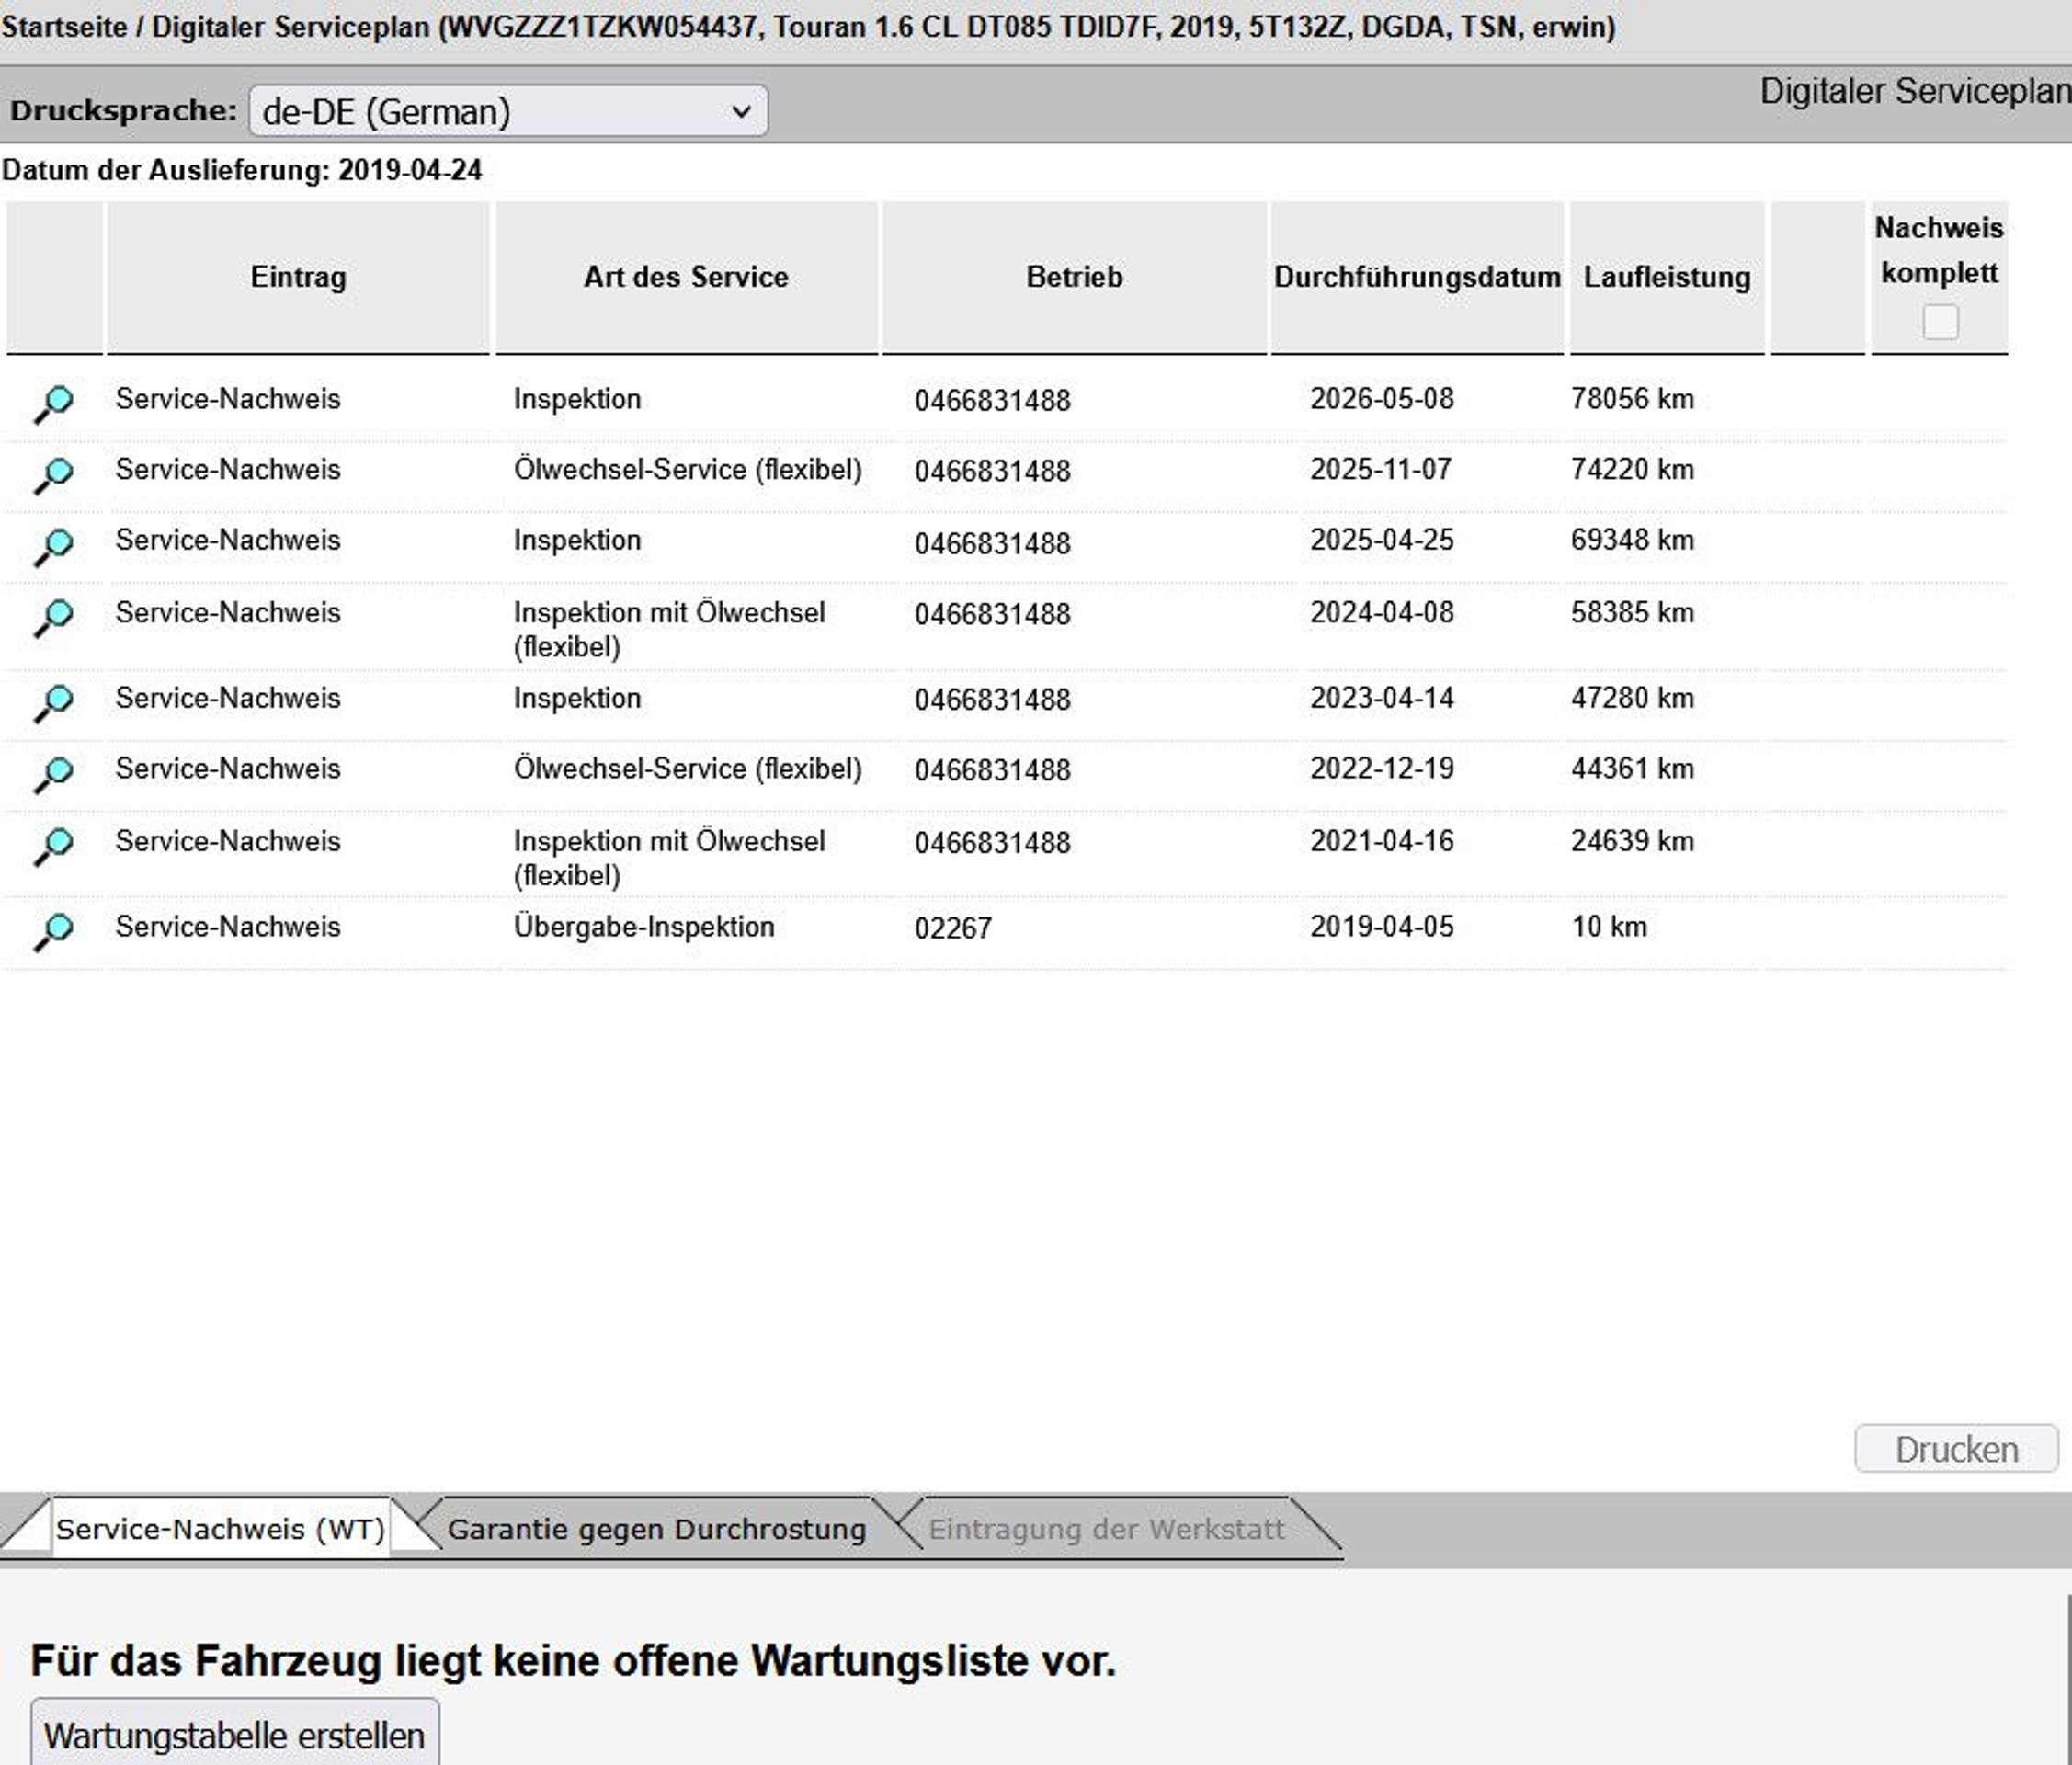The height and width of the screenshot is (1765, 2072).
Task: Switch to Service-Nachweis (WT) tab
Action: tap(220, 1529)
